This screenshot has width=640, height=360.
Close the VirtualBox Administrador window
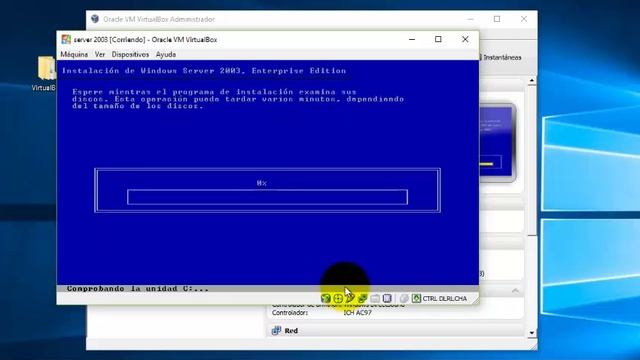point(524,19)
